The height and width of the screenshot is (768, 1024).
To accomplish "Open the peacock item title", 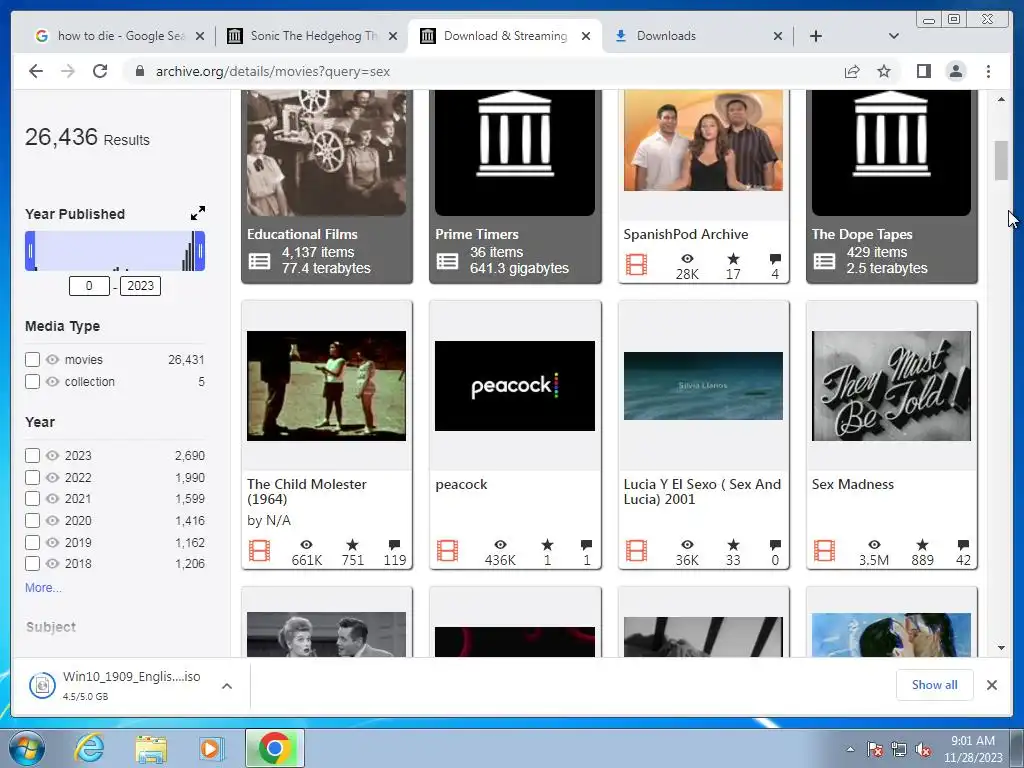I will click(461, 484).
